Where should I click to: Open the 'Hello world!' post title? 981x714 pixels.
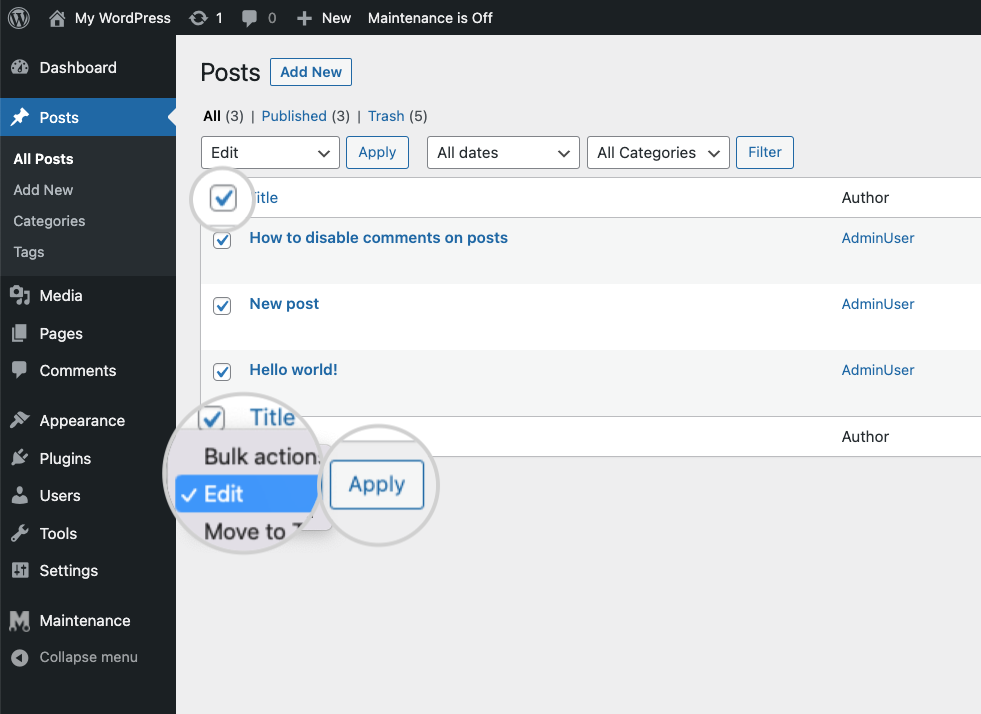point(293,370)
